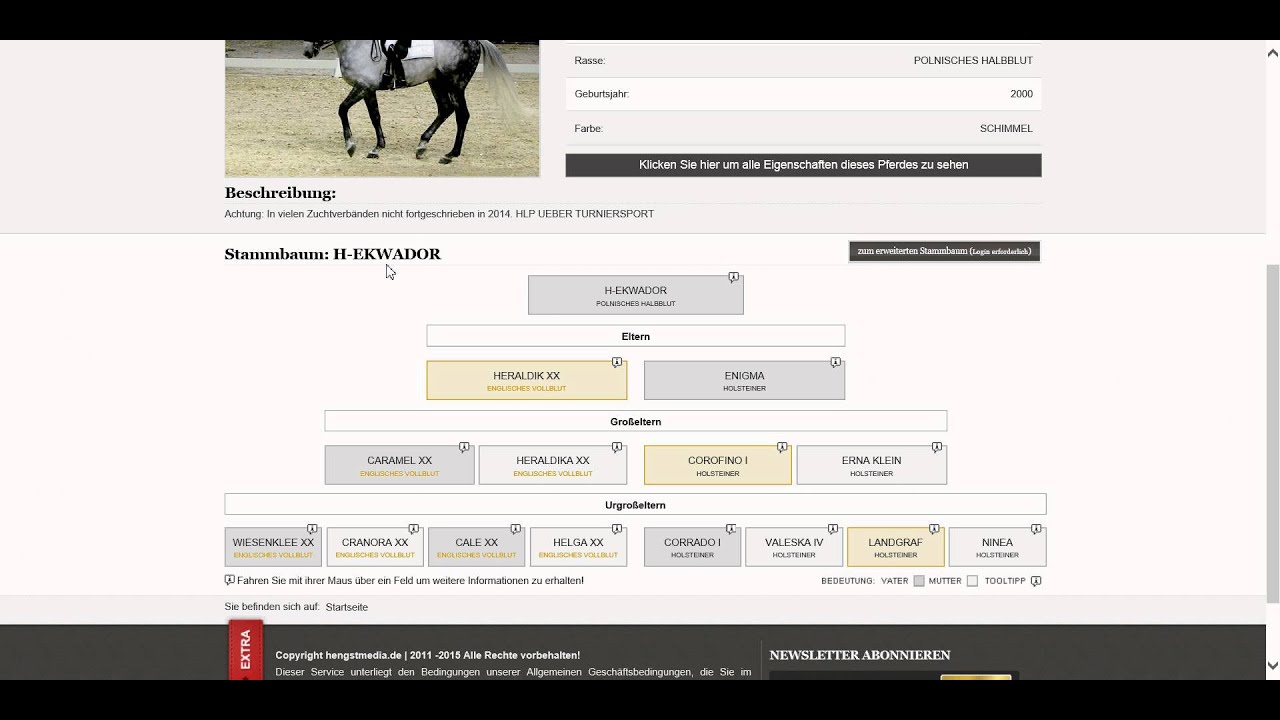Click tooltip icon on H-EKWADOR box
Viewport: 1280px width, 720px height.
tap(734, 277)
